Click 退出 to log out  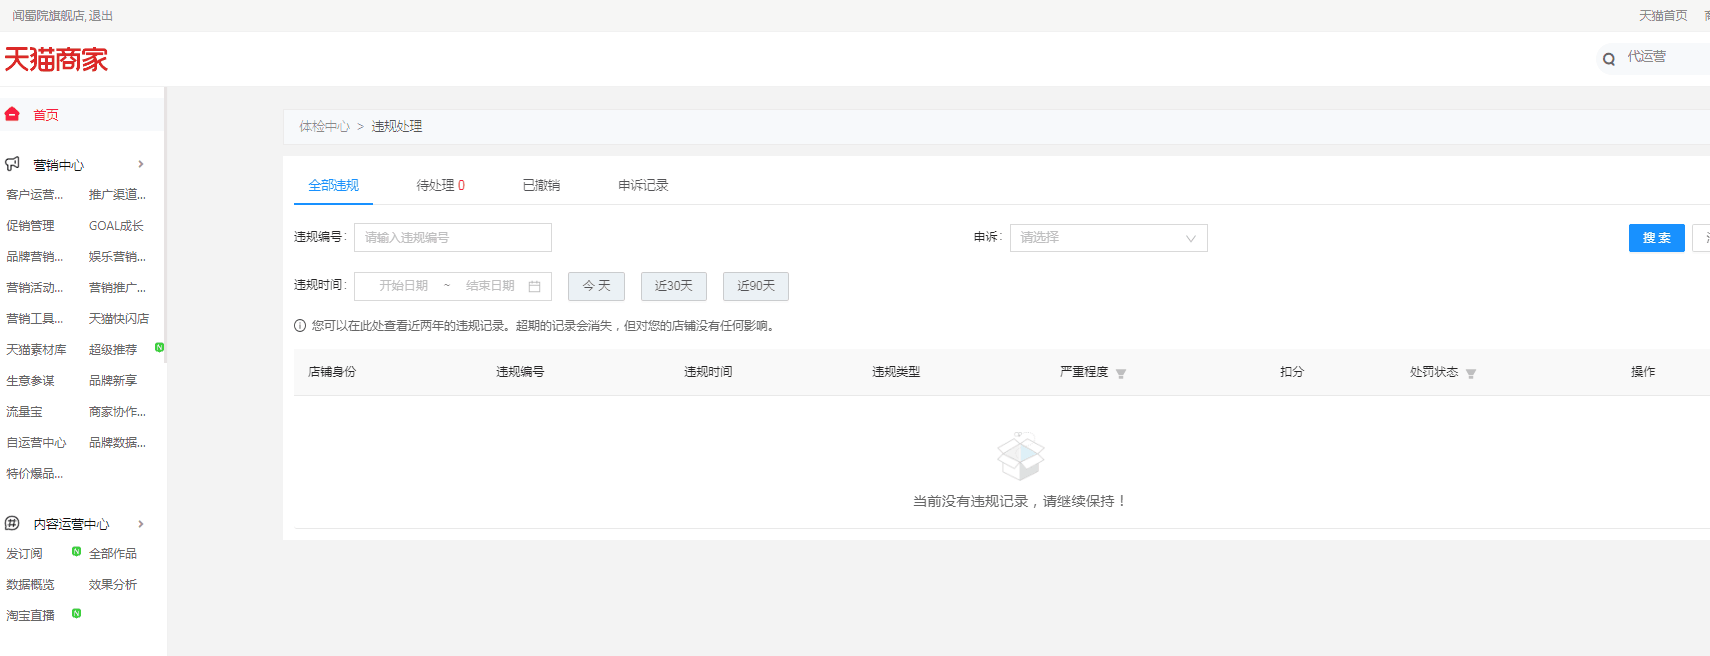point(100,16)
